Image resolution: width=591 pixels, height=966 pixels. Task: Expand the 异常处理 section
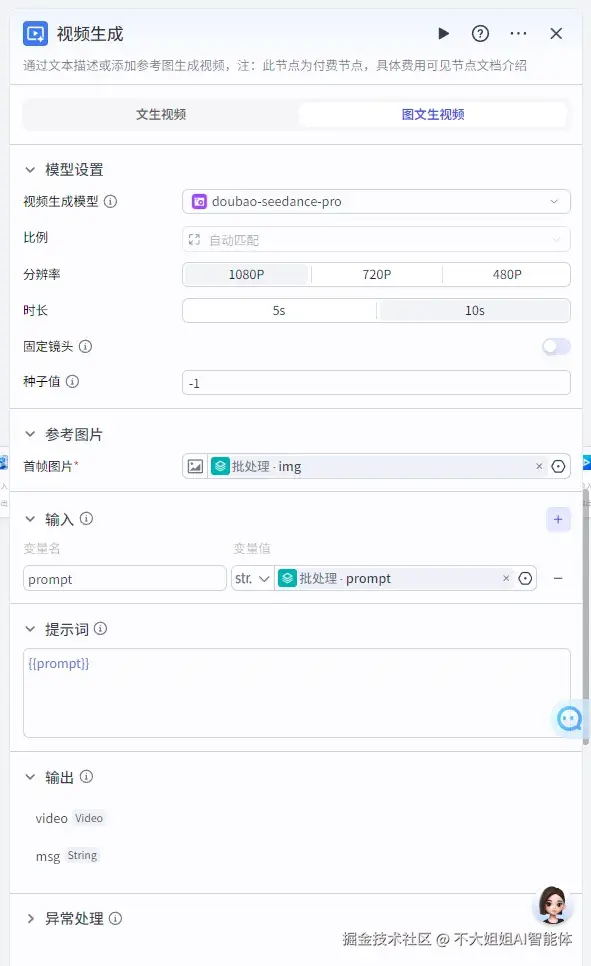tap(30, 919)
